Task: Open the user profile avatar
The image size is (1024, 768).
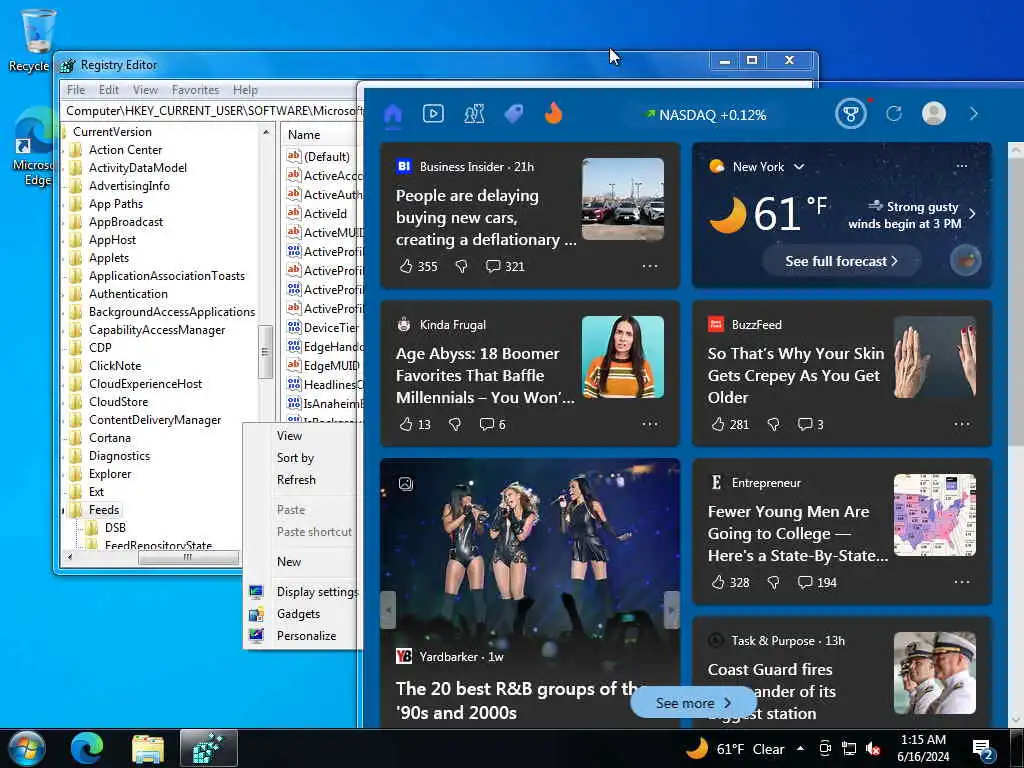Action: click(x=934, y=114)
